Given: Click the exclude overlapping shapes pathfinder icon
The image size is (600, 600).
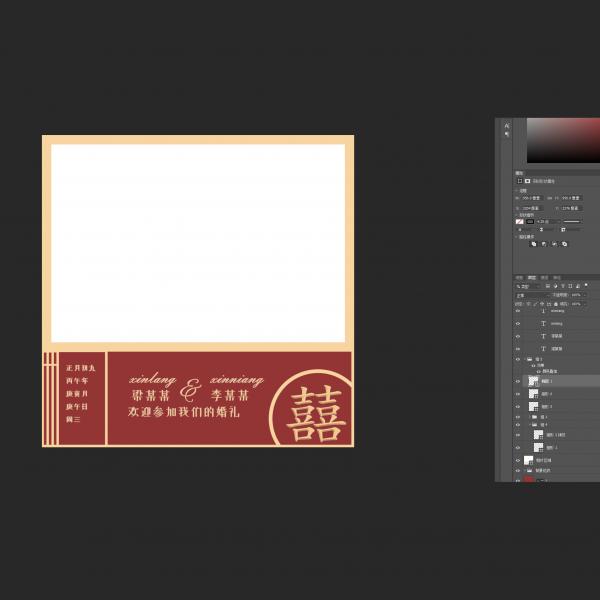Looking at the screenshot, I should [x=565, y=243].
